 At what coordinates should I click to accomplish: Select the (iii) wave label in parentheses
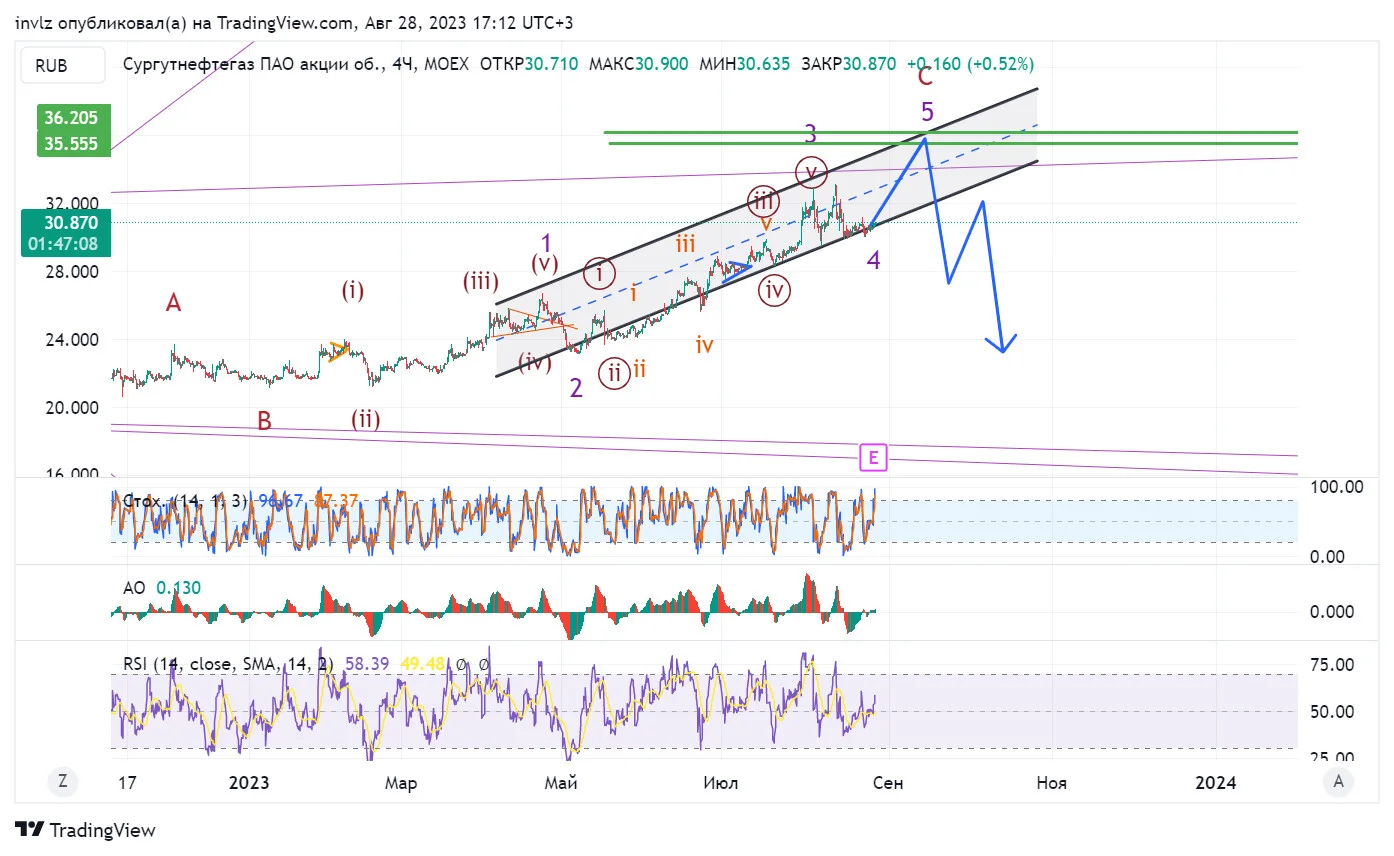[480, 281]
